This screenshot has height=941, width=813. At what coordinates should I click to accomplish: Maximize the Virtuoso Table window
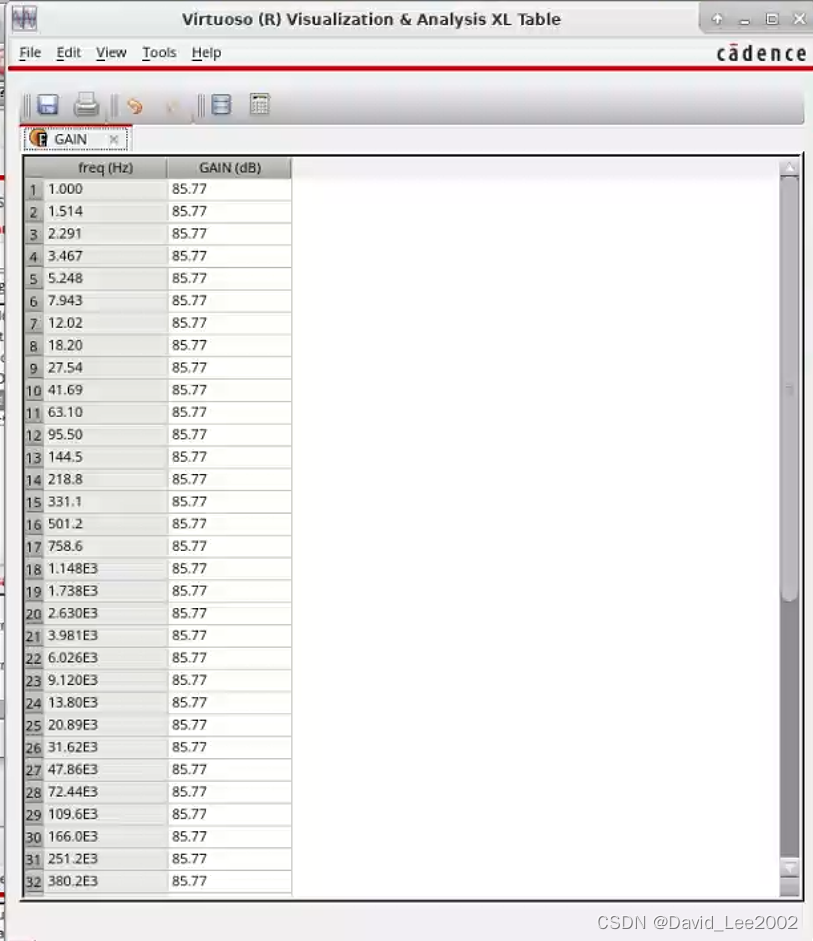pyautogui.click(x=772, y=19)
